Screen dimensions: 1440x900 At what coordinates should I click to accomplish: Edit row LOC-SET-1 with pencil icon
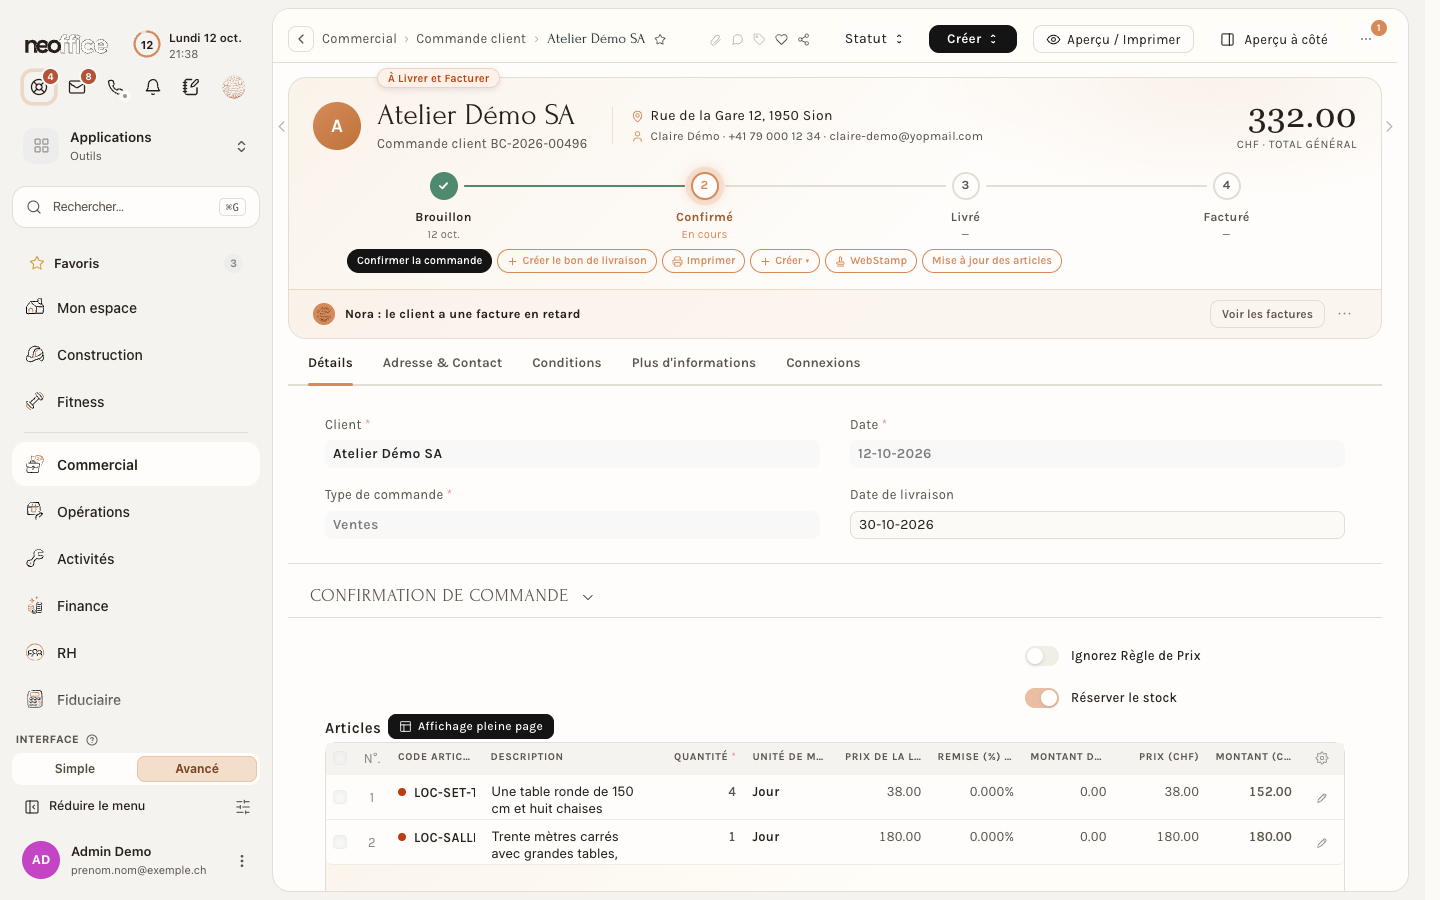click(1322, 798)
